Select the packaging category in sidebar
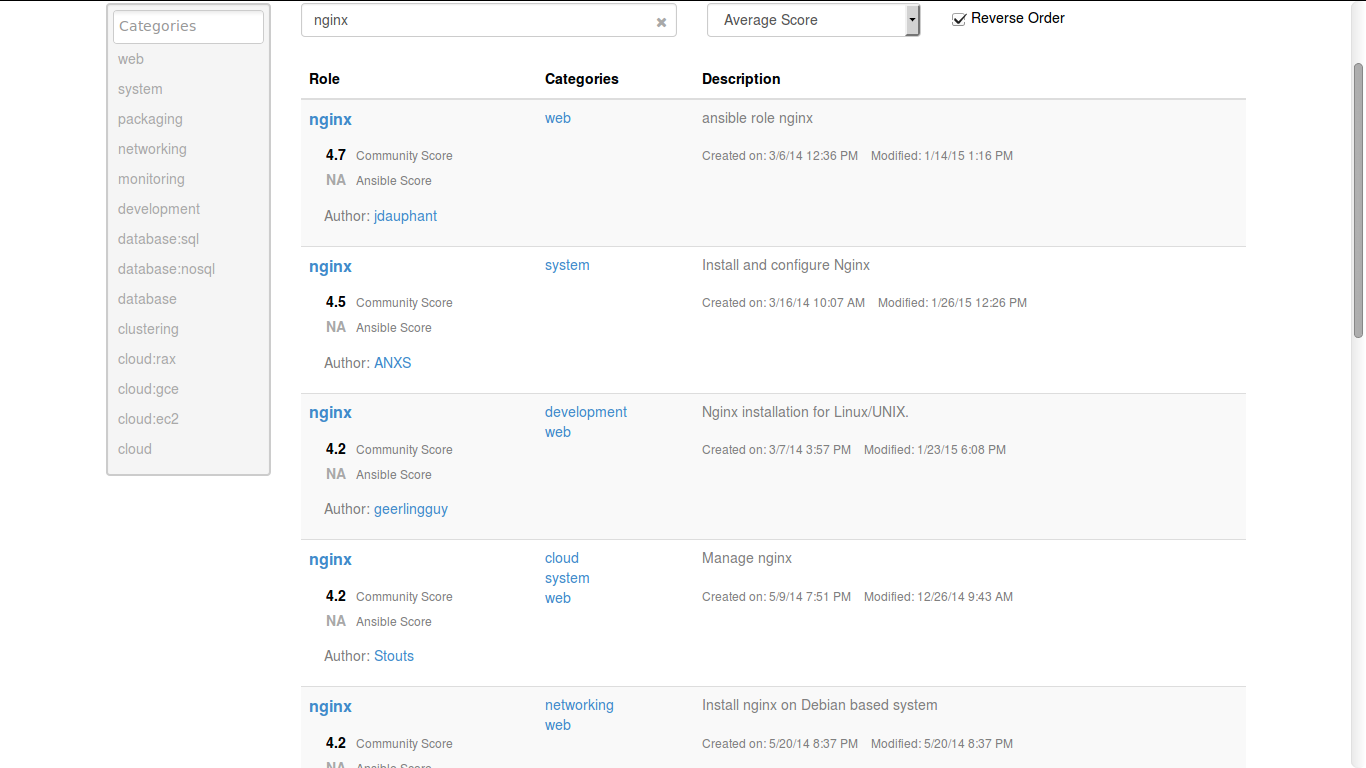Viewport: 1366px width, 768px height. pyautogui.click(x=150, y=119)
